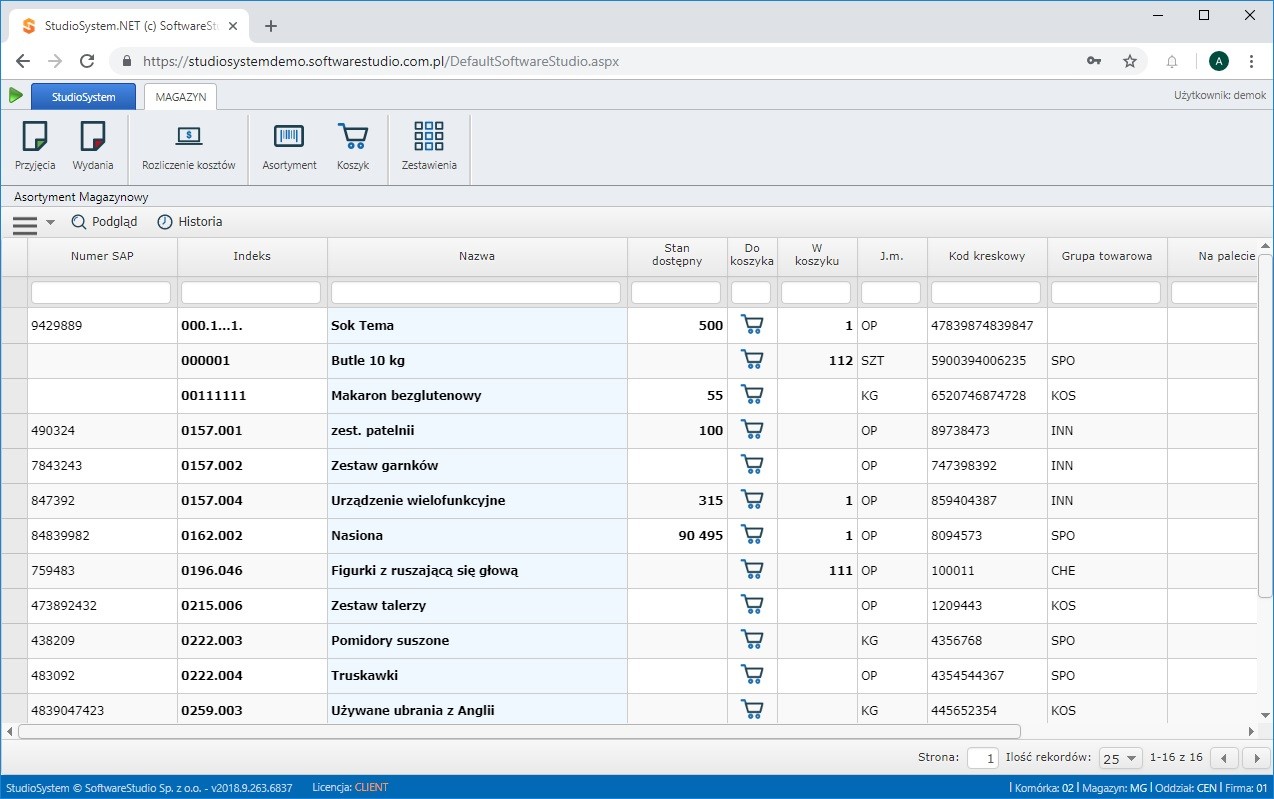This screenshot has width=1274, height=799.
Task: Click the Podgląd button
Action: [105, 222]
